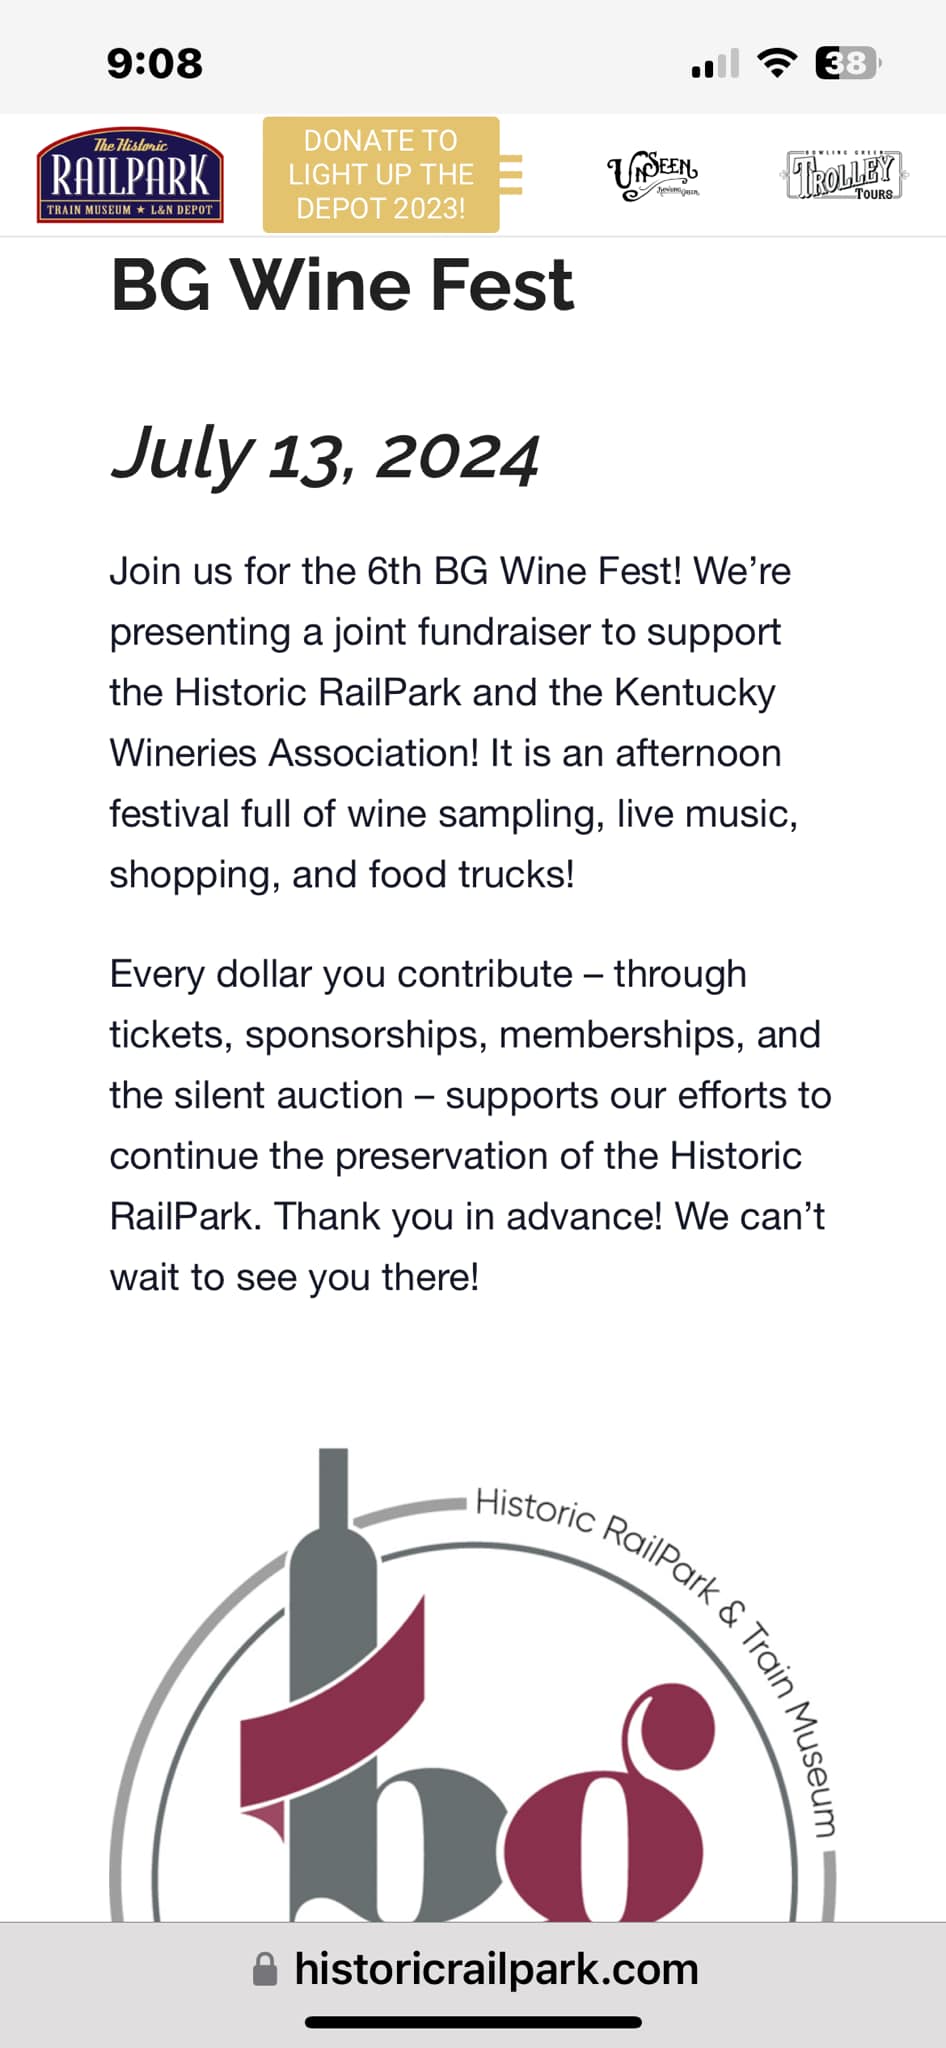Image resolution: width=946 pixels, height=2048 pixels.
Task: Tap the cellular signal icon
Action: click(715, 64)
